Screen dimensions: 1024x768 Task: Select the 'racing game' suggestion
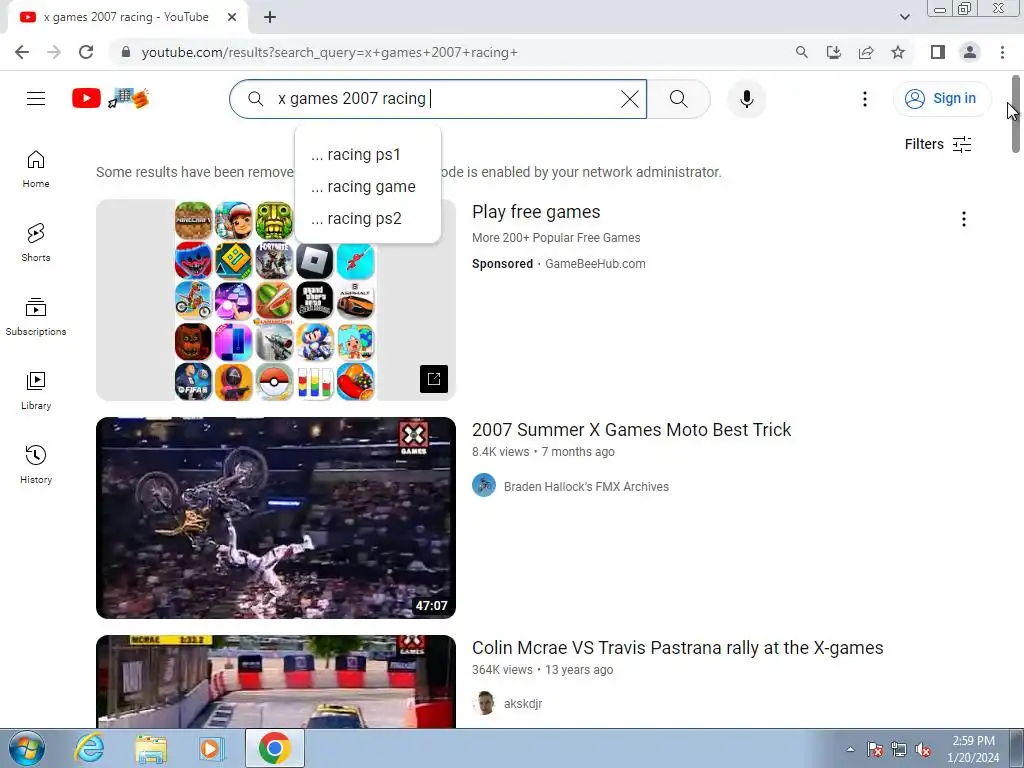click(x=368, y=186)
